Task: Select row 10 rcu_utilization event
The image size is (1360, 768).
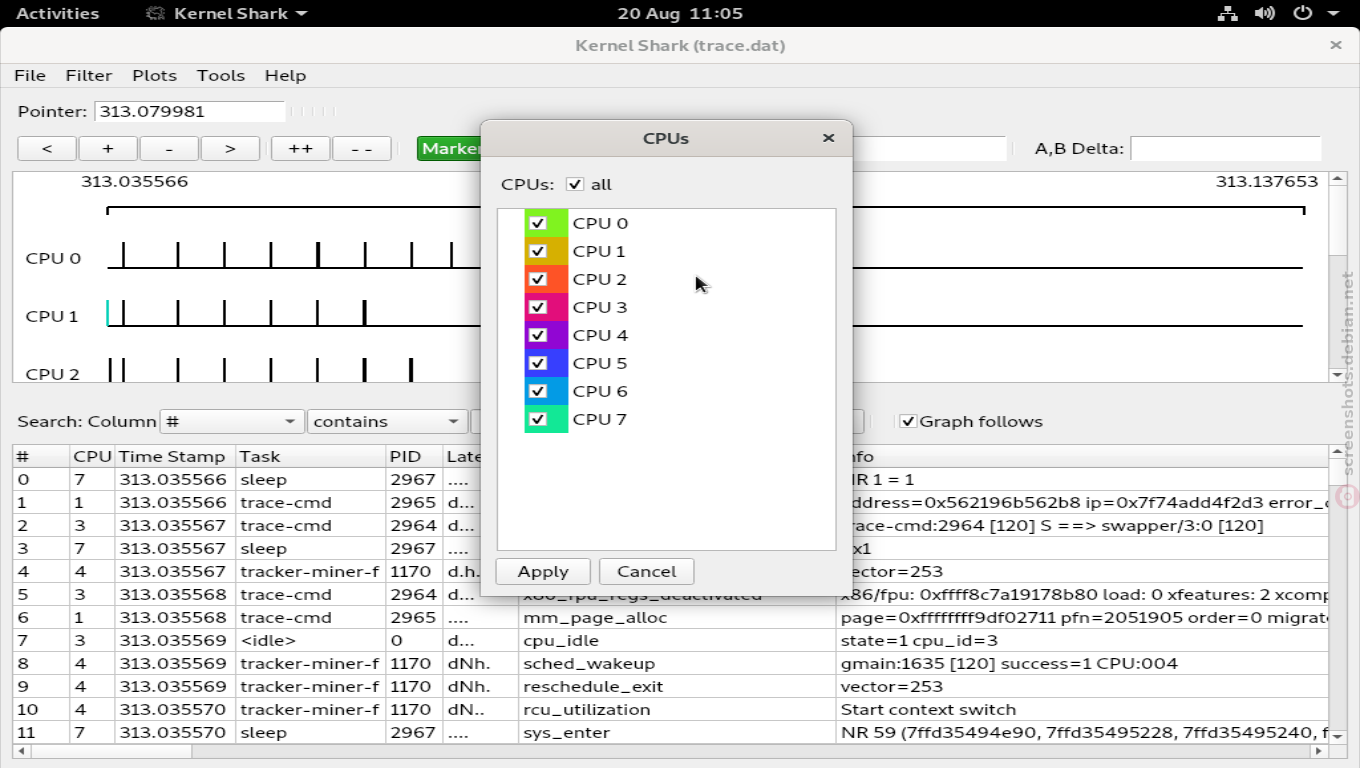Action: (670, 709)
